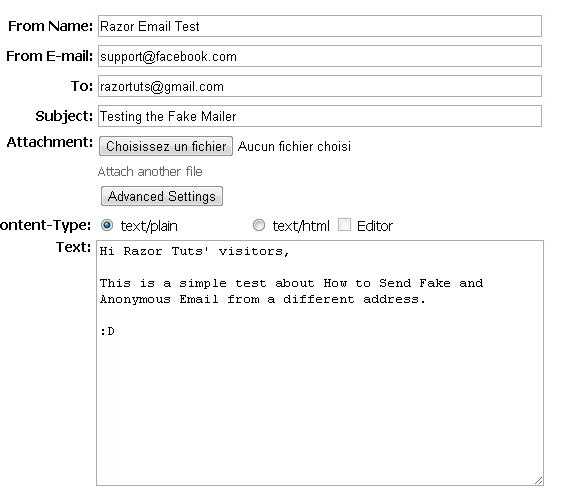Image resolution: width=586 pixels, height=492 pixels.
Task: Click the 'Hi Razor Tuts' visitors,' line
Action: 194,251
